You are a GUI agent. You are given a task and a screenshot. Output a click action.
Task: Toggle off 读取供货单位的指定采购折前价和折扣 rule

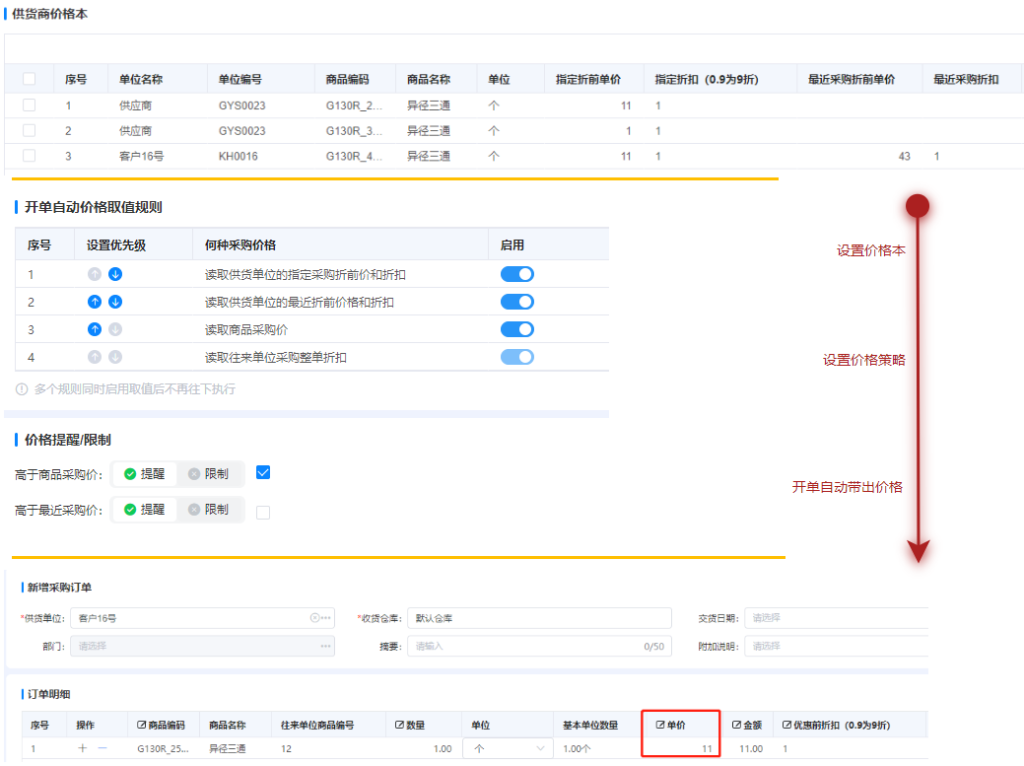click(517, 274)
